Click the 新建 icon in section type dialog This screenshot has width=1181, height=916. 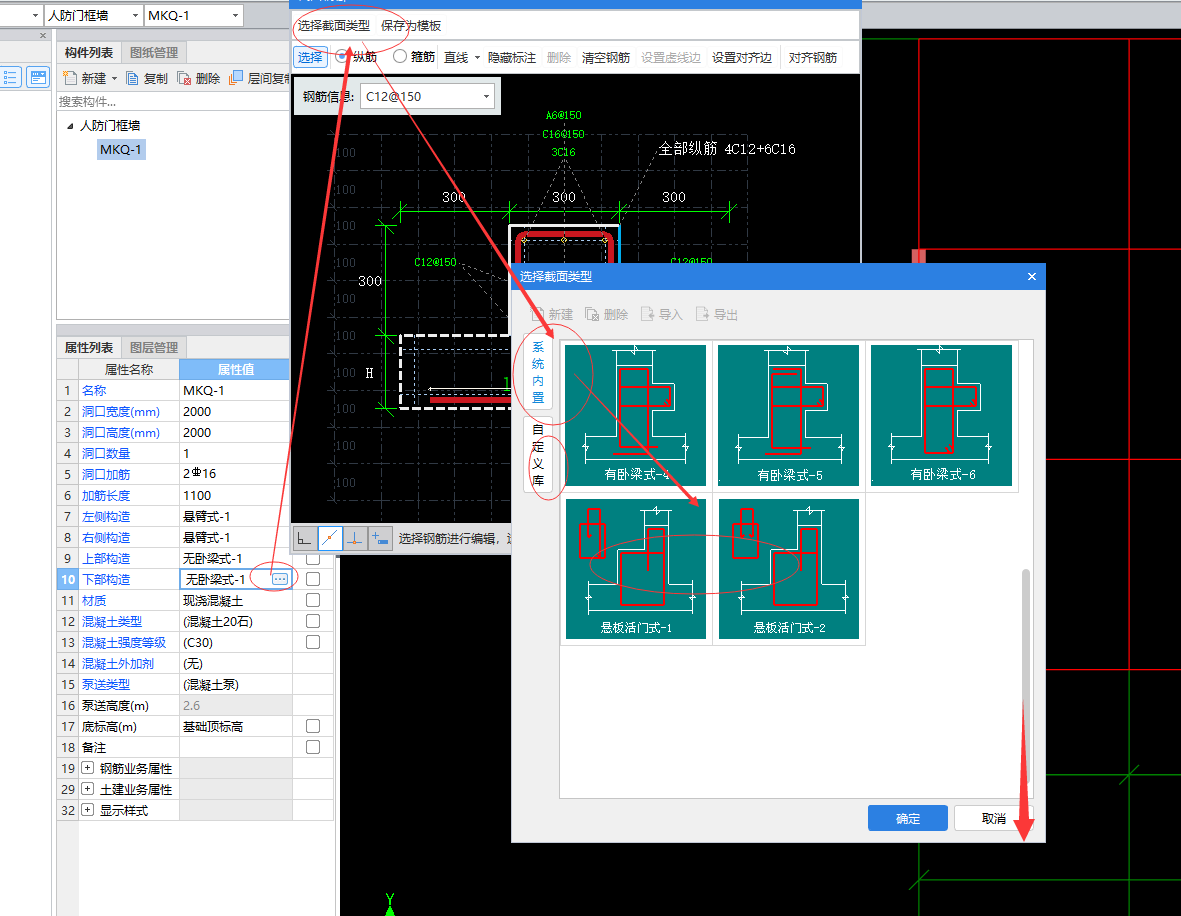pyautogui.click(x=538, y=314)
